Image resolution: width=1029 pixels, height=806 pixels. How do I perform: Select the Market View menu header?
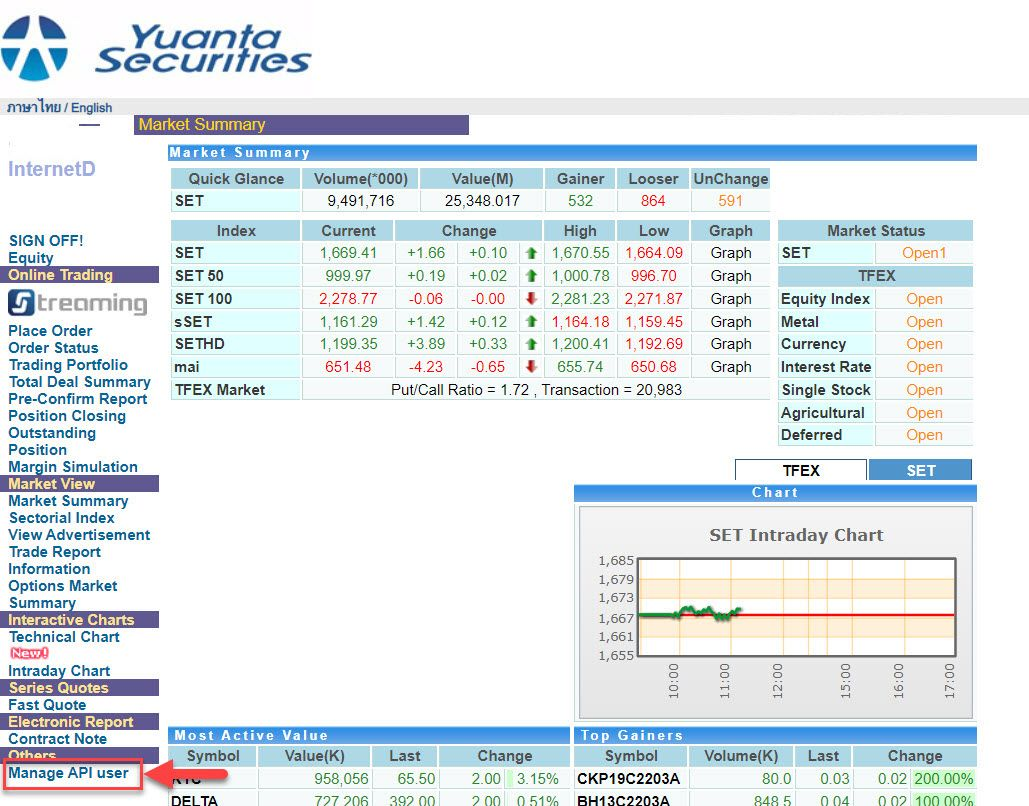79,484
